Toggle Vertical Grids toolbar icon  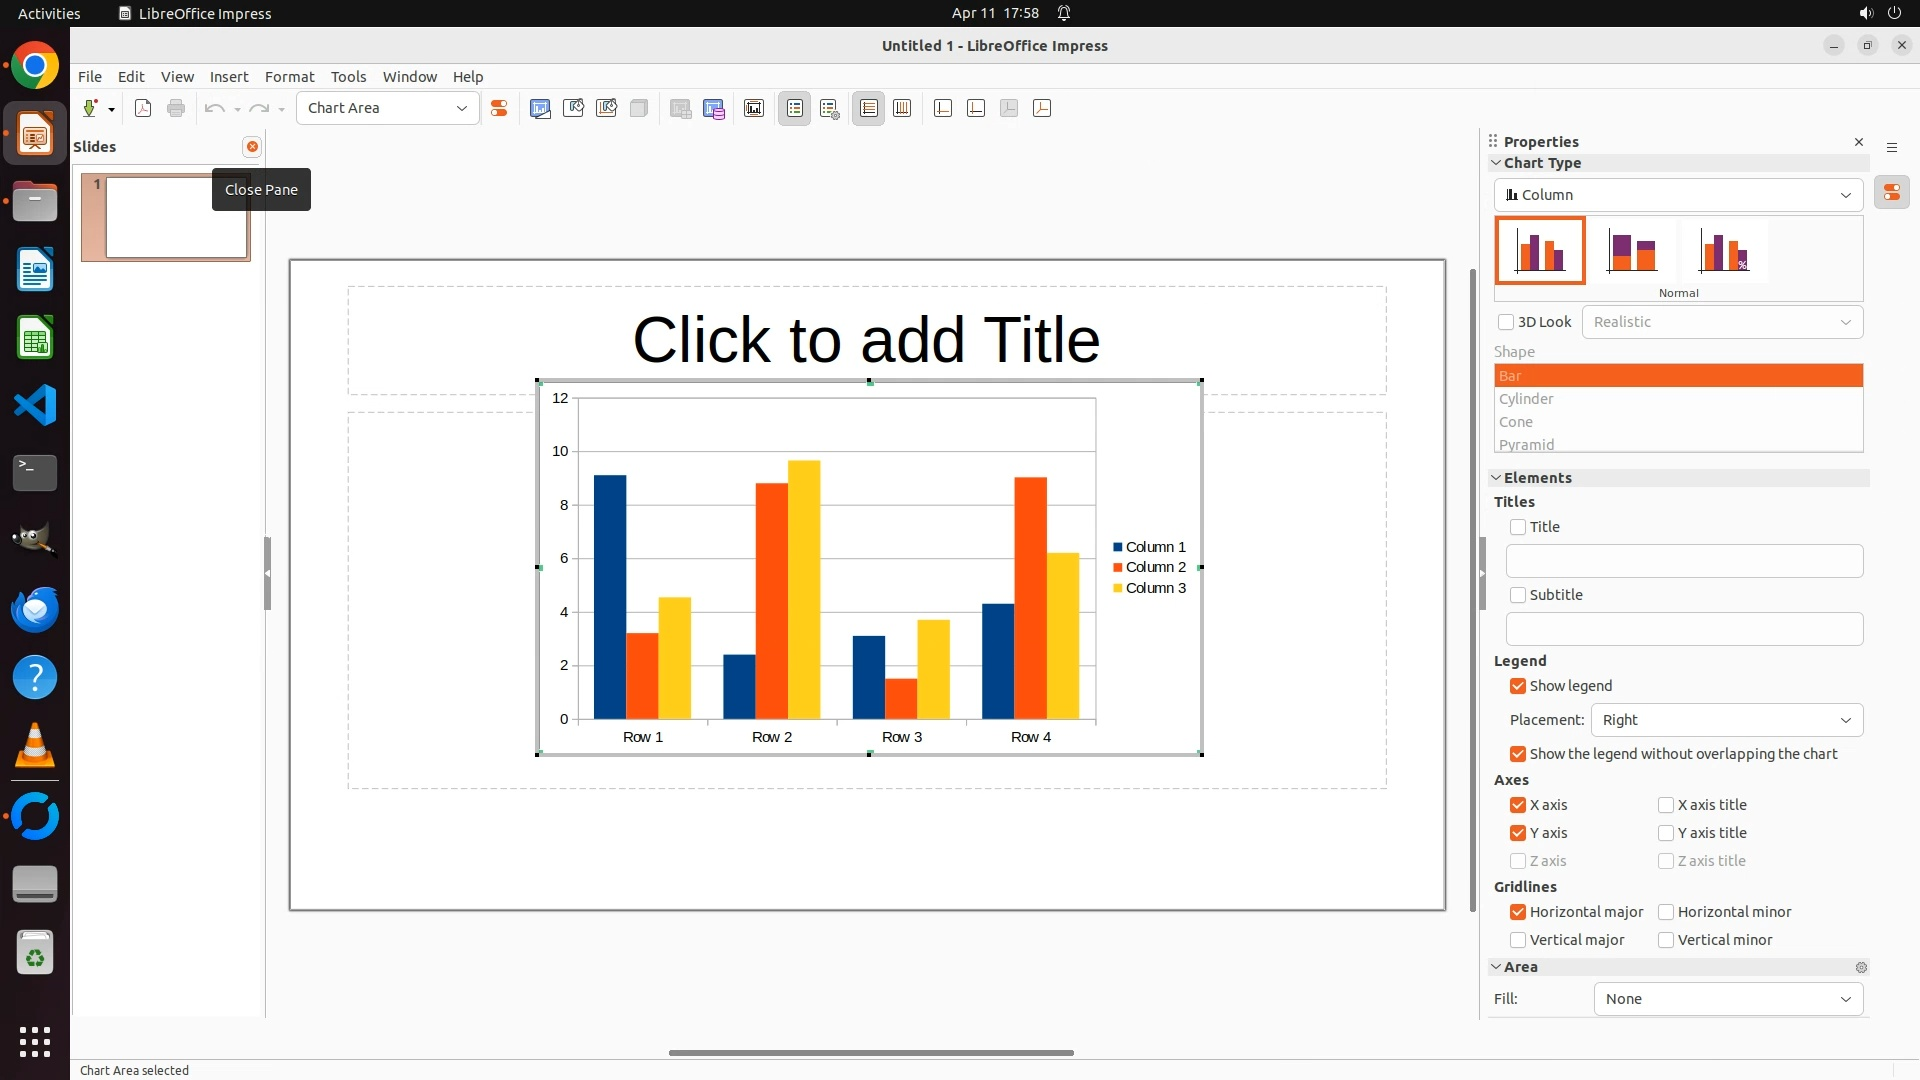tap(902, 108)
